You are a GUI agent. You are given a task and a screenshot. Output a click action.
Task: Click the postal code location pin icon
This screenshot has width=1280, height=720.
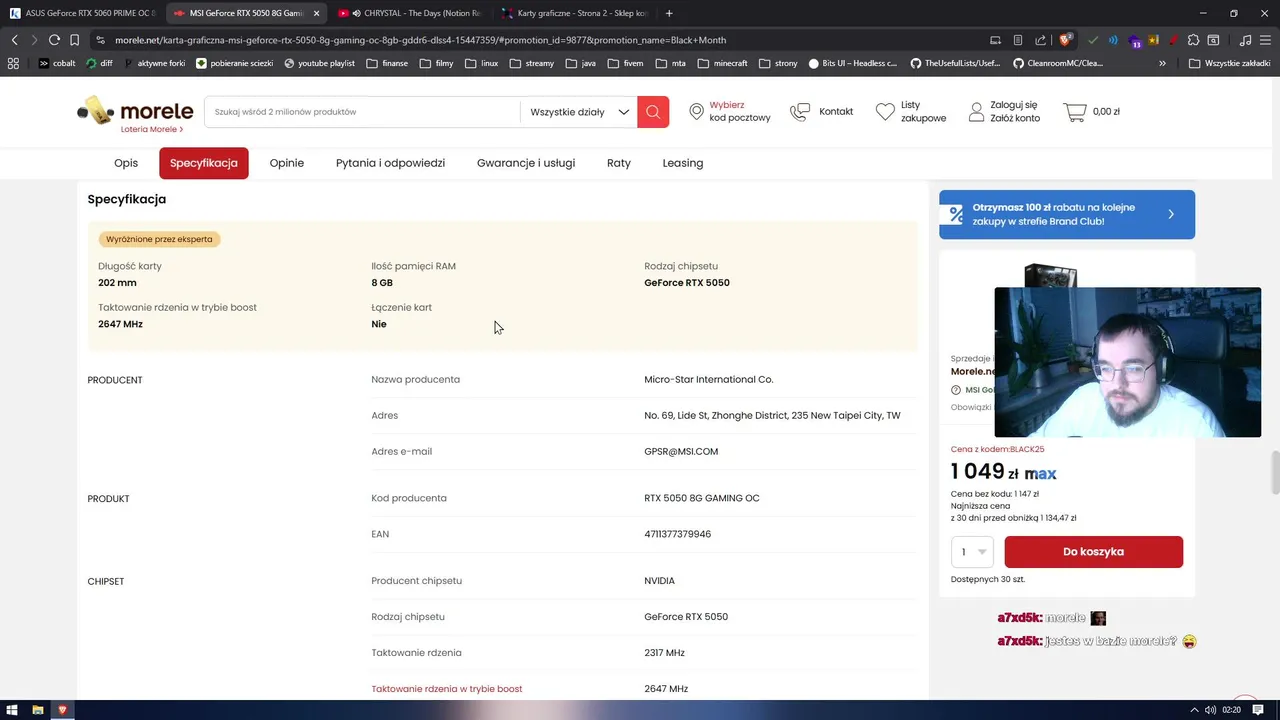point(696,112)
